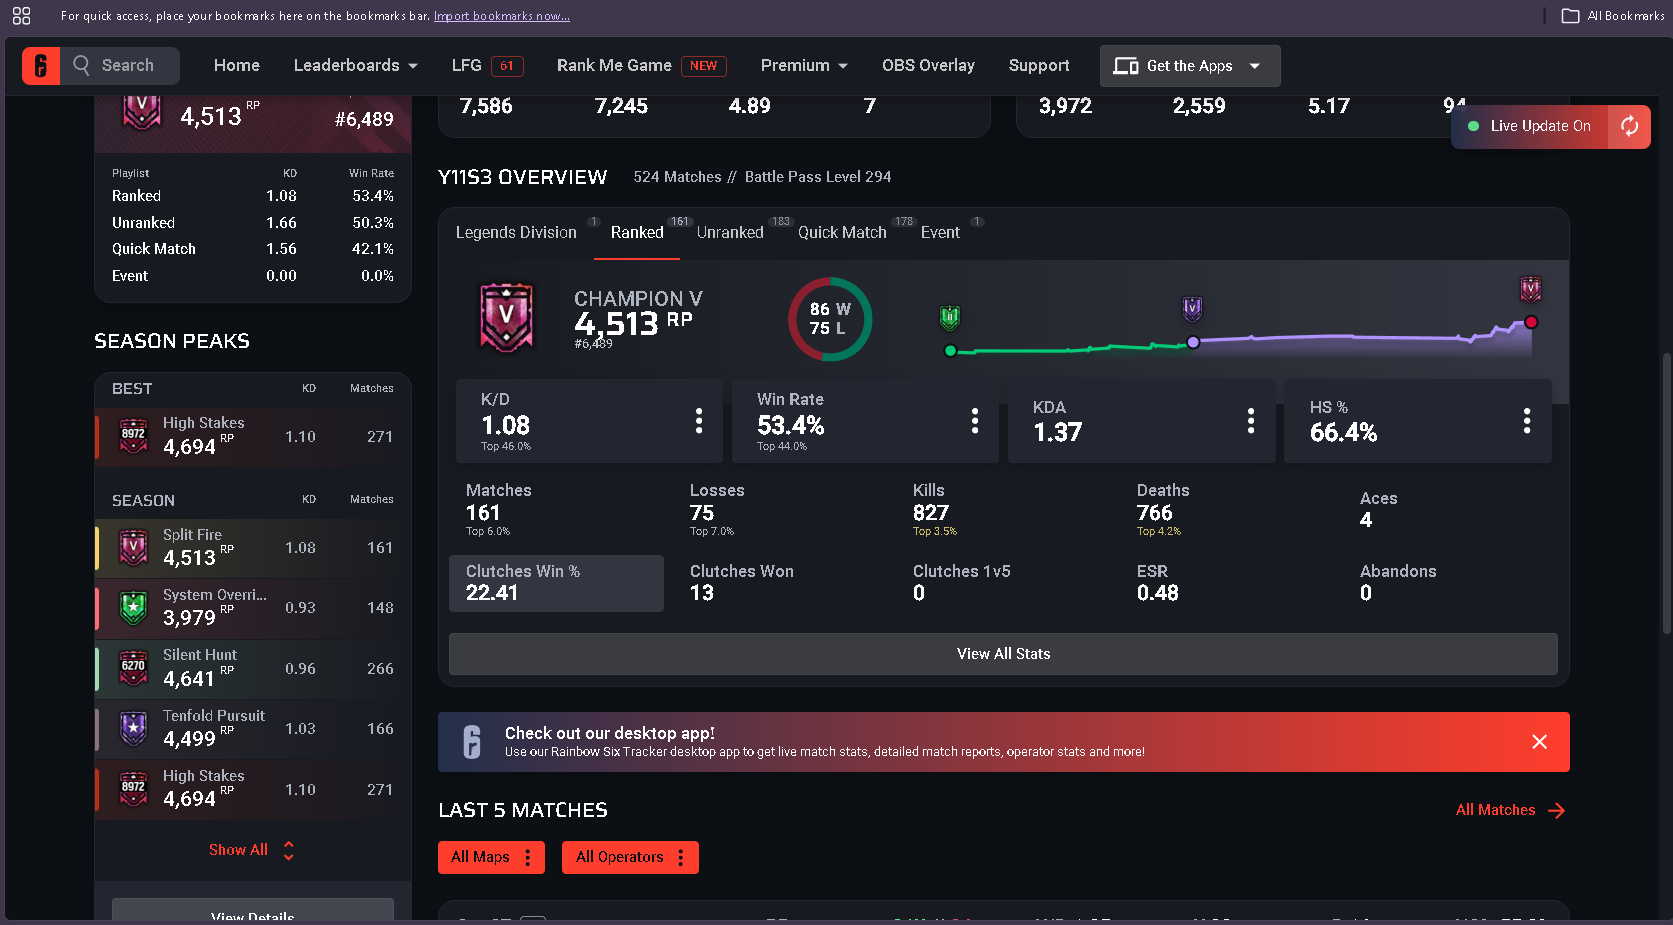
Task: Click the search magnifier icon
Action: click(81, 65)
